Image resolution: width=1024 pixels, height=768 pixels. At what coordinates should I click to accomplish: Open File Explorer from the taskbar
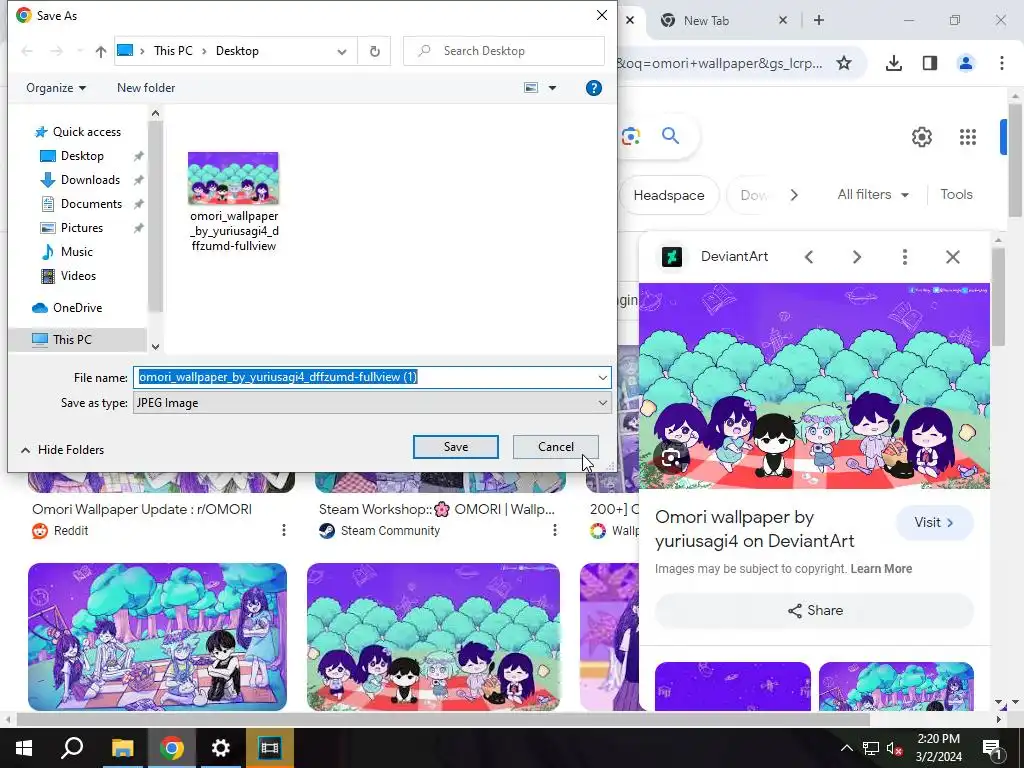(x=122, y=748)
